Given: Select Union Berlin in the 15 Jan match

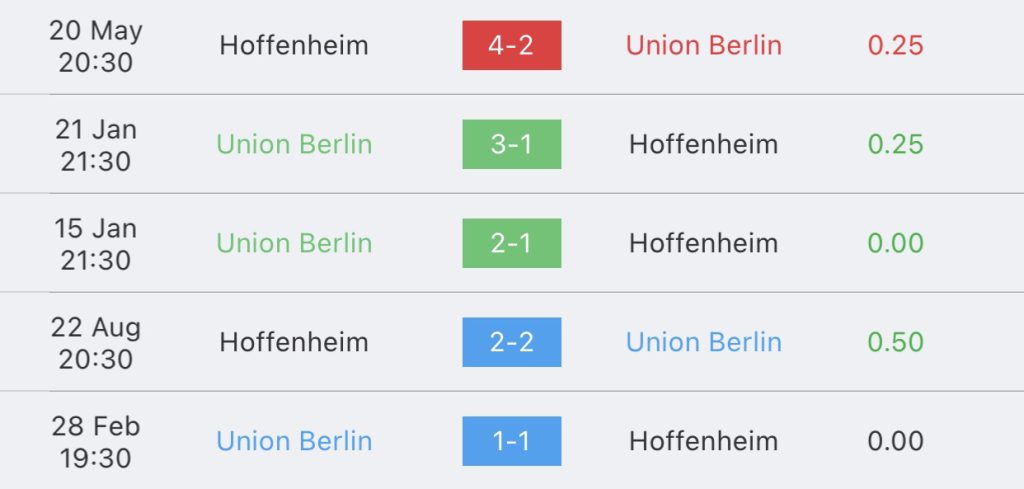Looking at the screenshot, I should (x=294, y=243).
